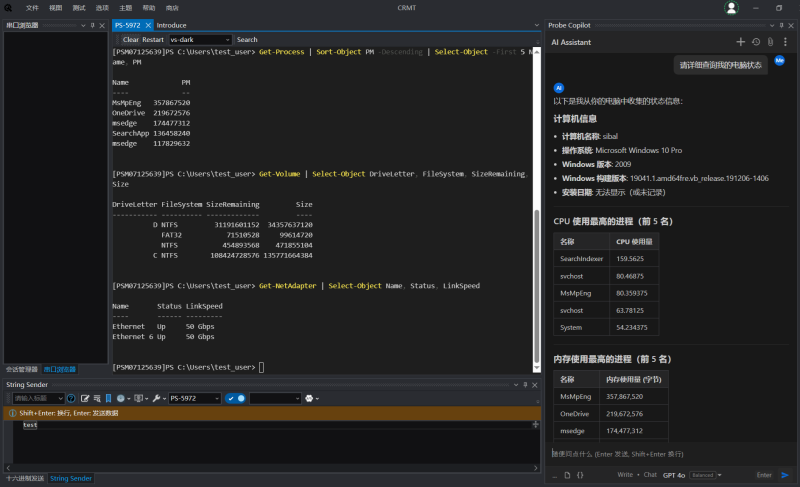Open the 选项 menu
Image resolution: width=800 pixels, height=487 pixels.
[102, 8]
